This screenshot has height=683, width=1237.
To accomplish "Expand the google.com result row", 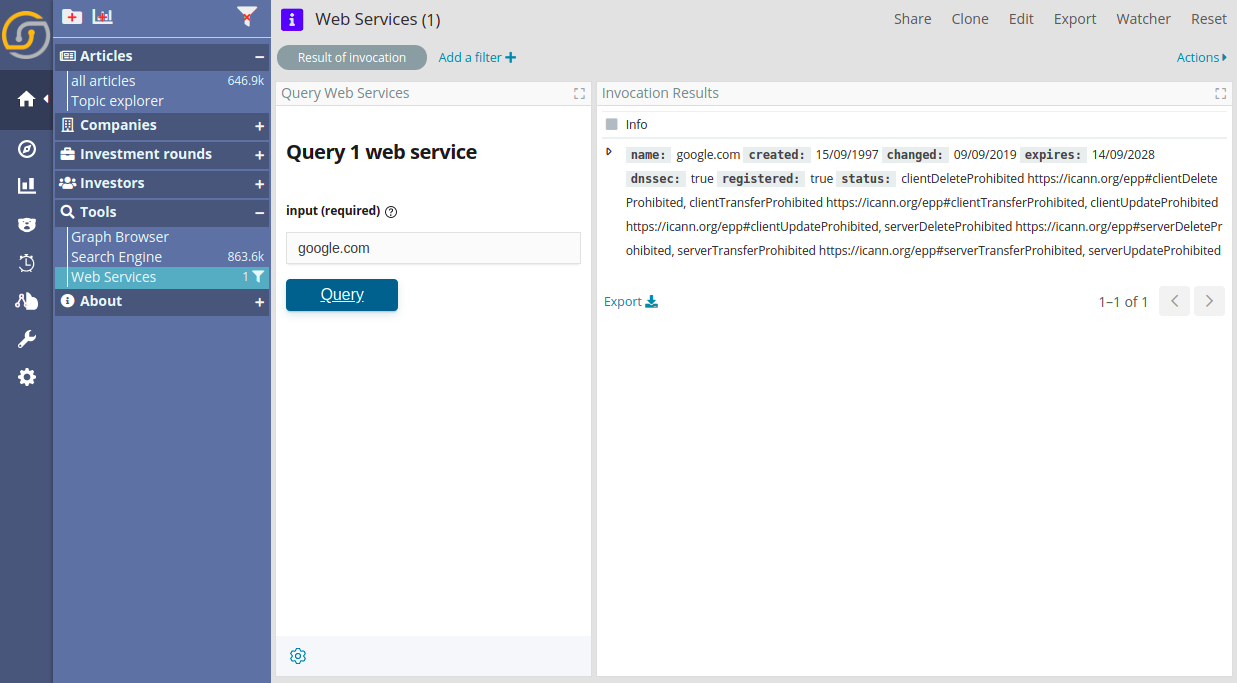I will click(x=609, y=152).
